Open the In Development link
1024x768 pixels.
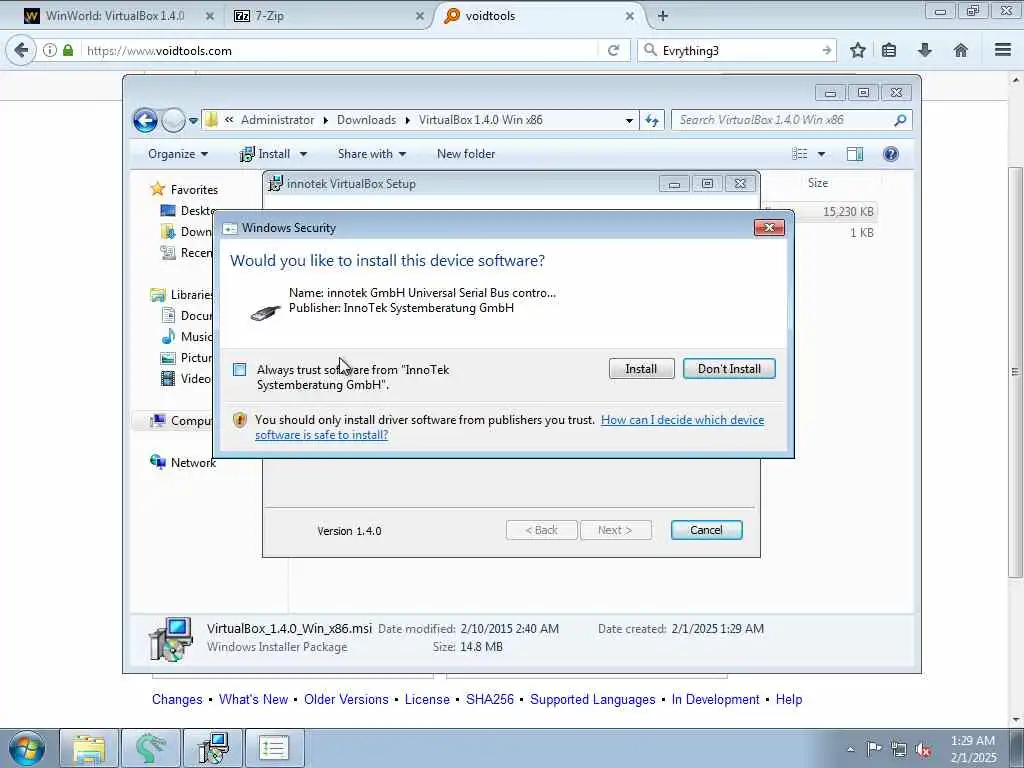tap(715, 699)
